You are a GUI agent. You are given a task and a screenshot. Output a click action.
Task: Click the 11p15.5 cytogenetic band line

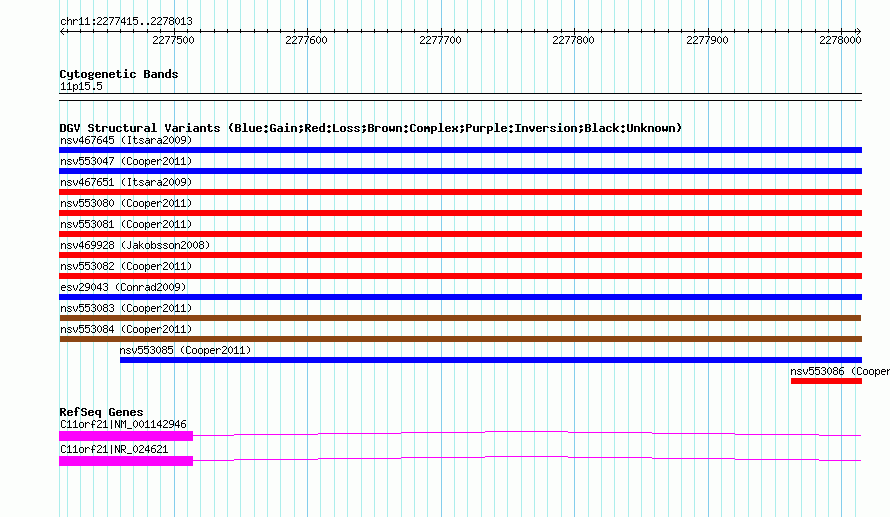460,97
